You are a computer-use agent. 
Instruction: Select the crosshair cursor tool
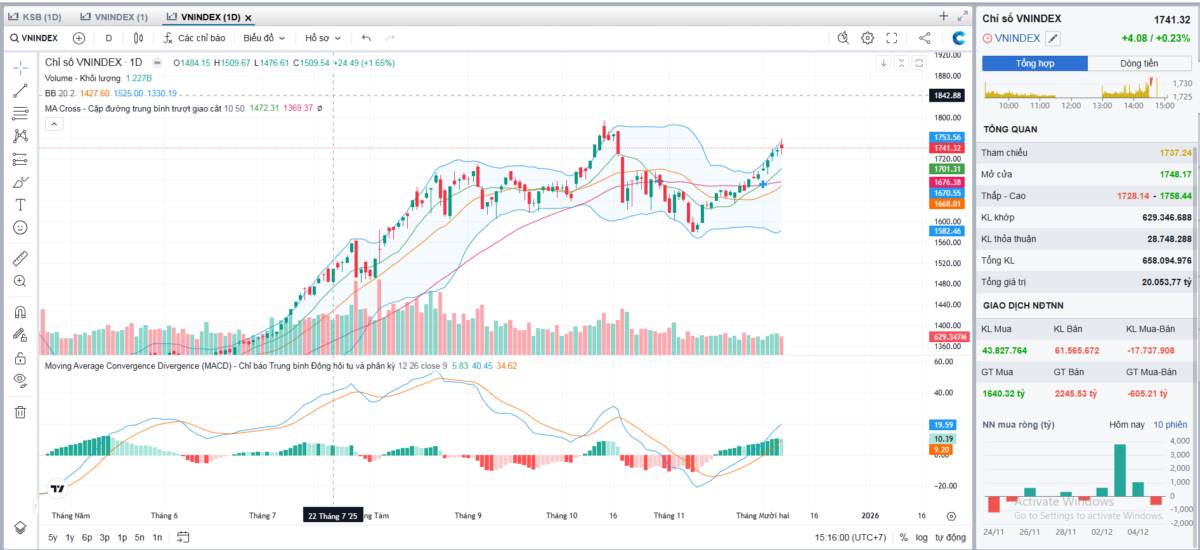click(20, 67)
